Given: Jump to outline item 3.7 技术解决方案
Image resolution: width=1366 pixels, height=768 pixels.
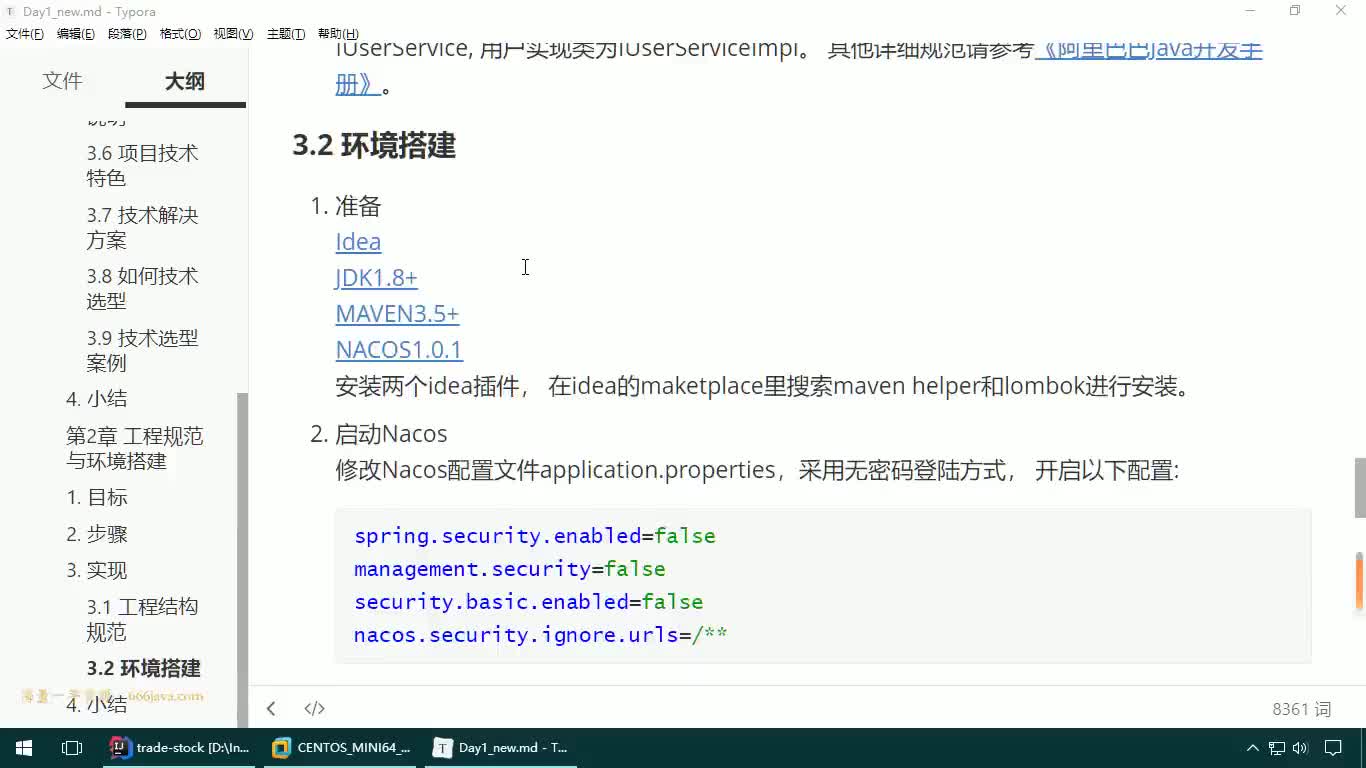Looking at the screenshot, I should [142, 227].
